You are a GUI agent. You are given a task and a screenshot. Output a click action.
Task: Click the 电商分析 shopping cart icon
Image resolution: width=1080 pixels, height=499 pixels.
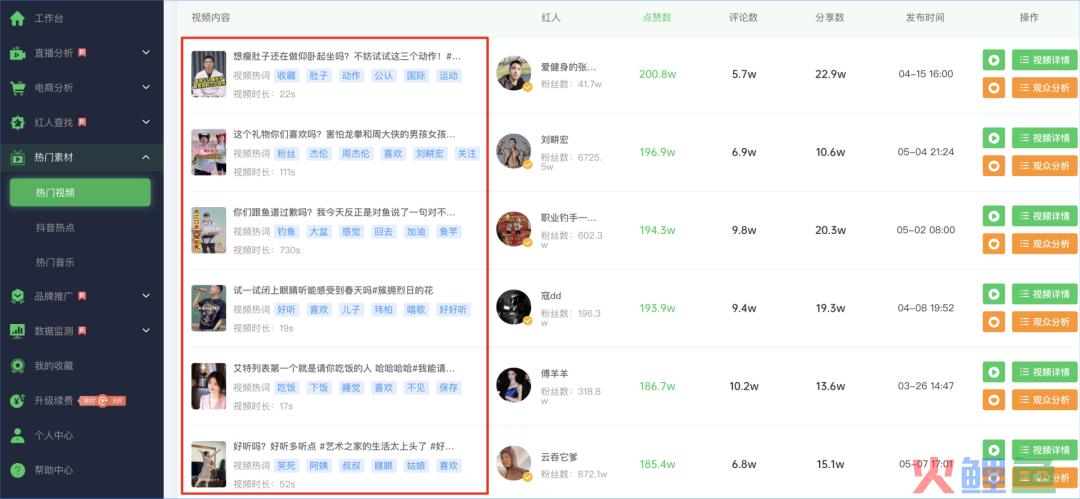point(17,88)
